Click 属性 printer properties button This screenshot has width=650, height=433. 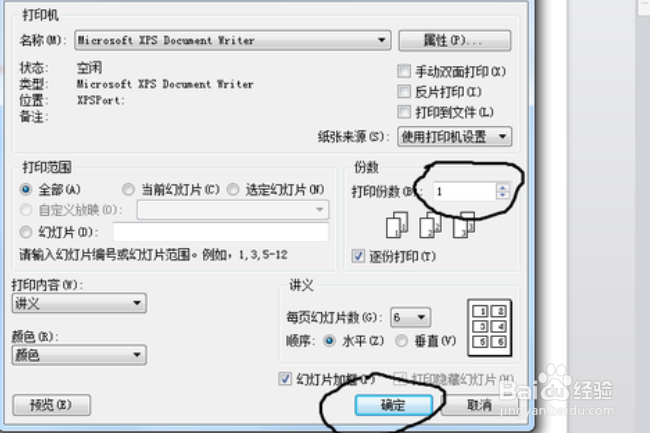(x=454, y=40)
